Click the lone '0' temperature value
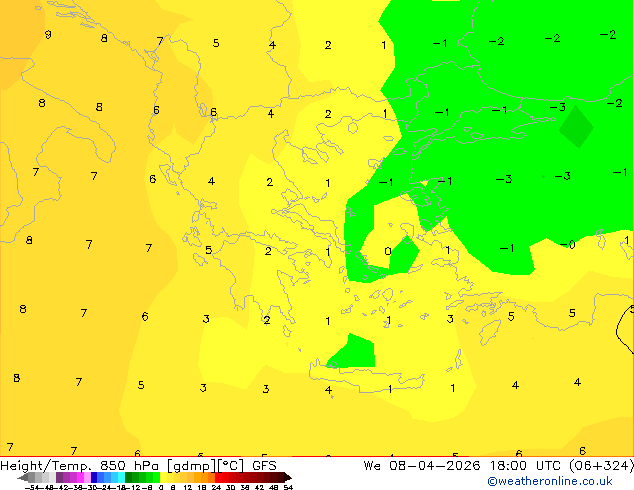Screen dimensions: 634x490 [388, 251]
